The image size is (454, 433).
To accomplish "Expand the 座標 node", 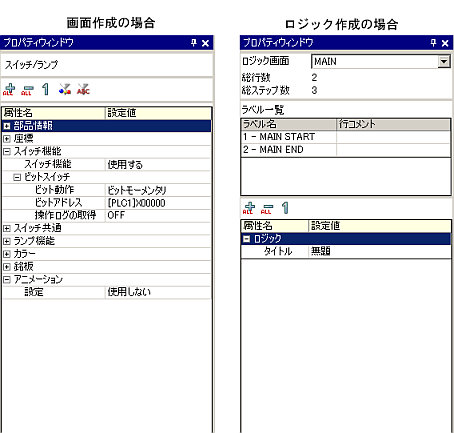I will pos(7,139).
